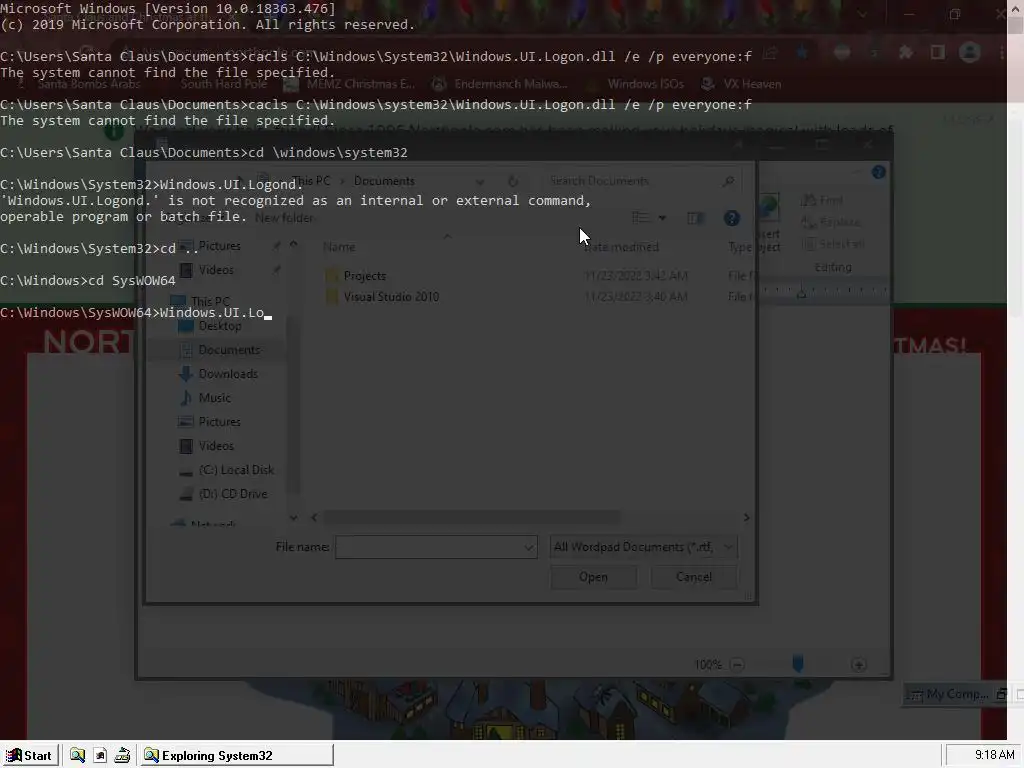The image size is (1024, 768).
Task: Click the change view list icon
Action: (x=641, y=218)
